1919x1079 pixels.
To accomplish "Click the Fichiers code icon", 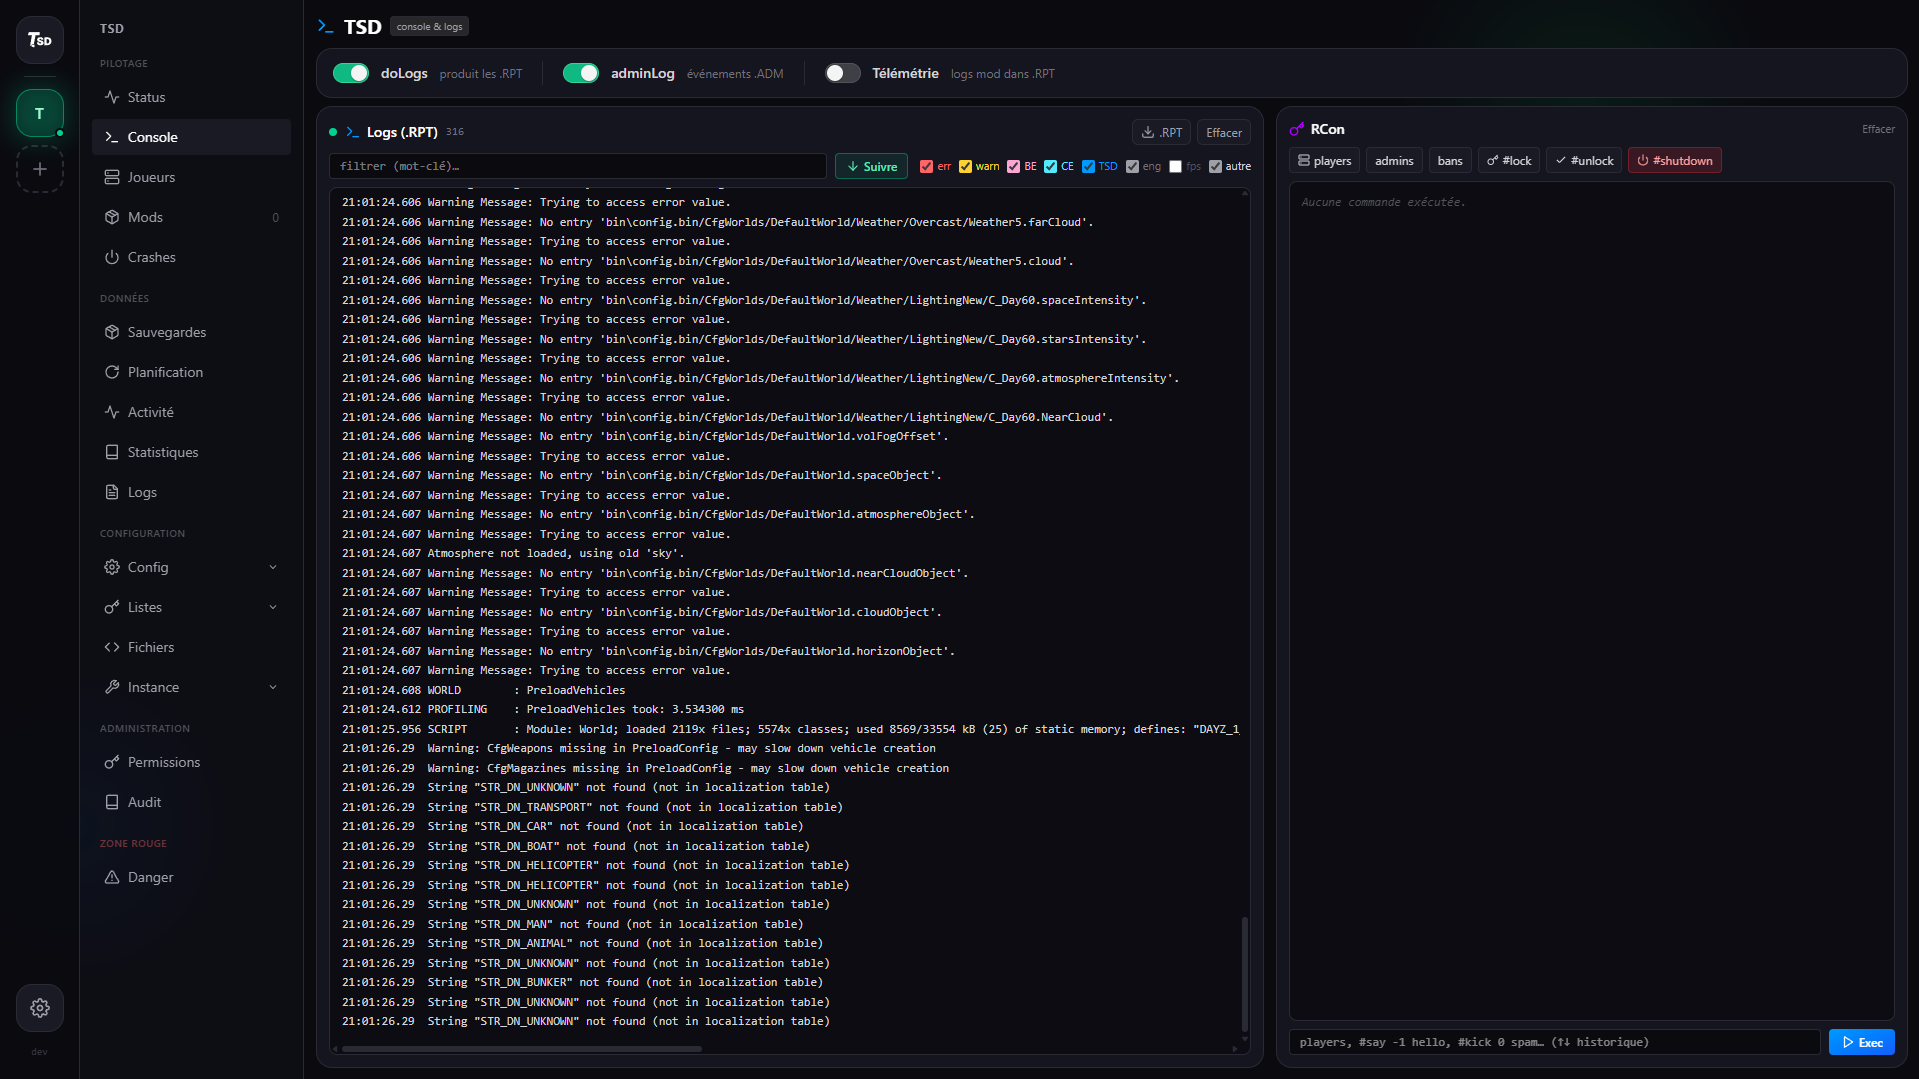I will click(x=112, y=647).
